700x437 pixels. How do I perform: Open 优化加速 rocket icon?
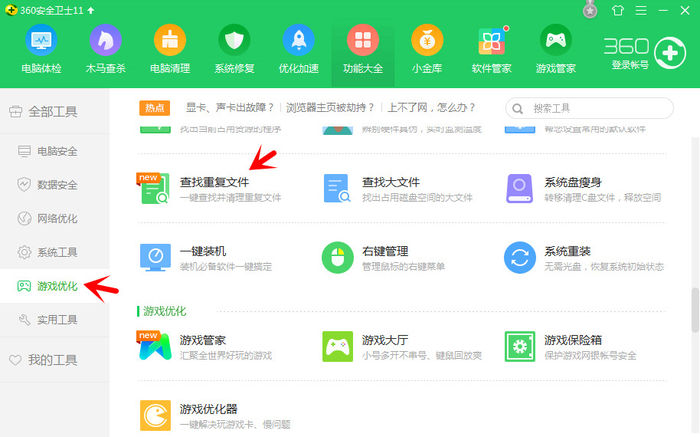pos(298,40)
